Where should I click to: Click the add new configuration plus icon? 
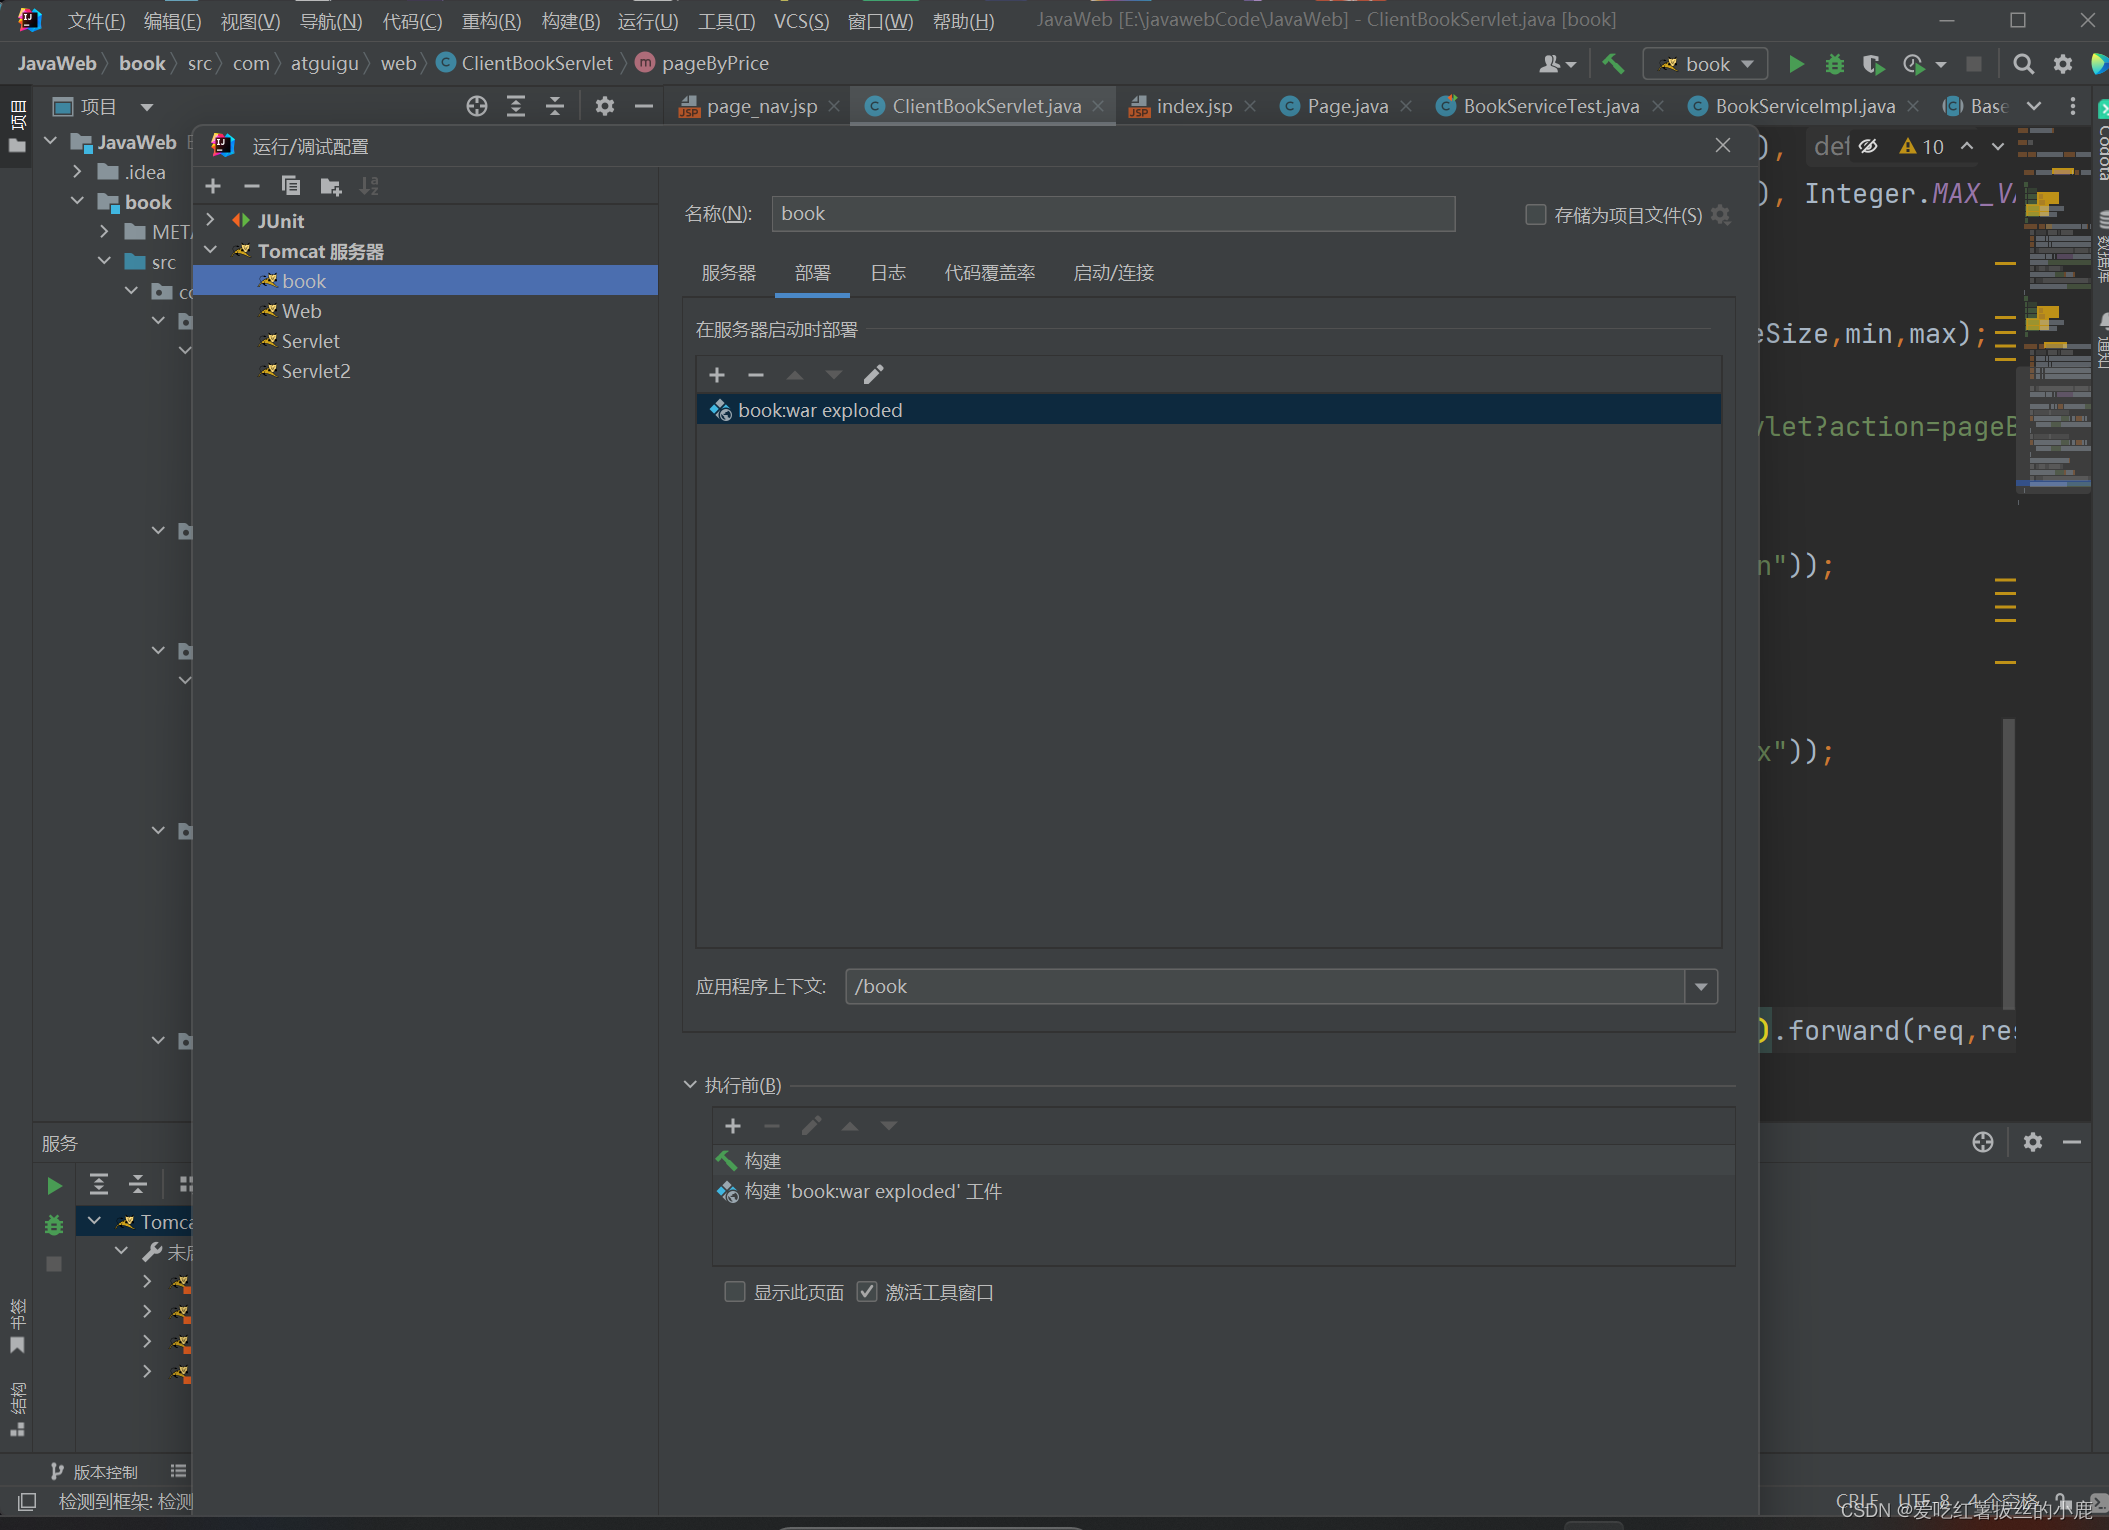pos(213,186)
